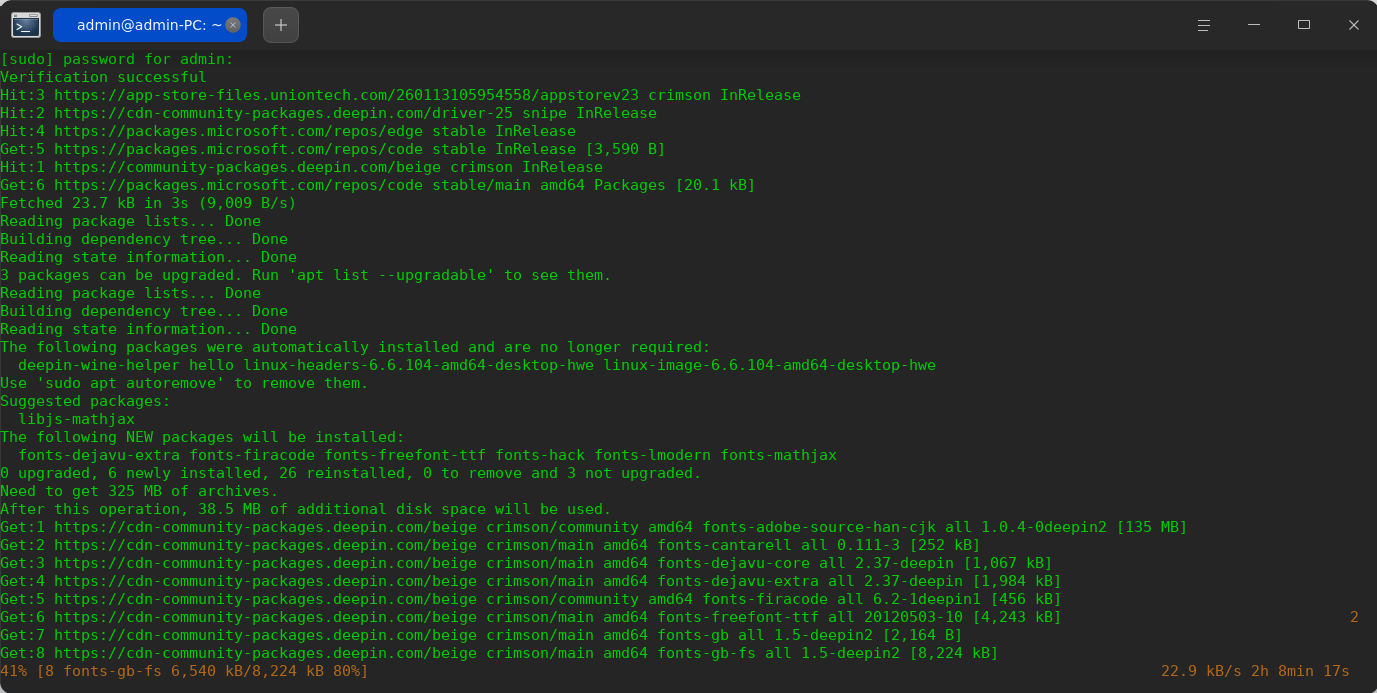The width and height of the screenshot is (1377, 693).
Task: Click the fonts-dejavu-extra fonts-firacode package list line
Action: tap(427, 455)
